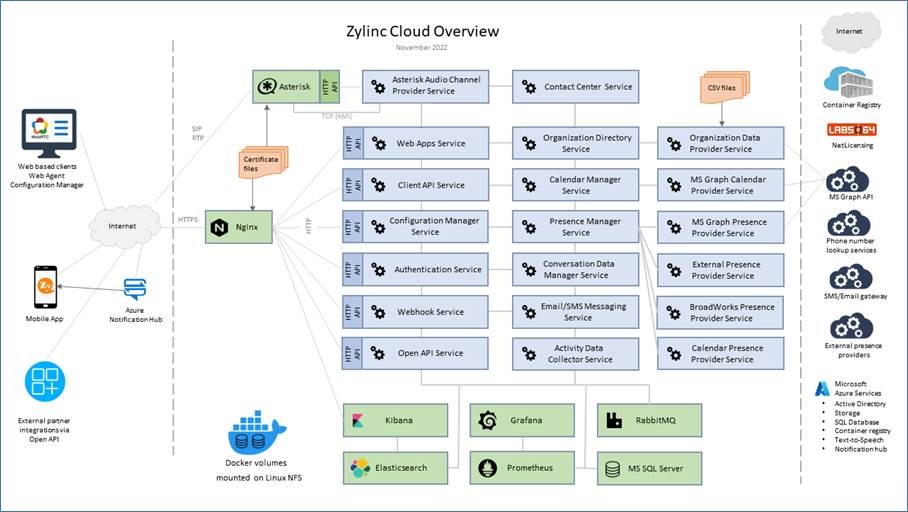Click the Elasticsearch logo icon

point(359,468)
